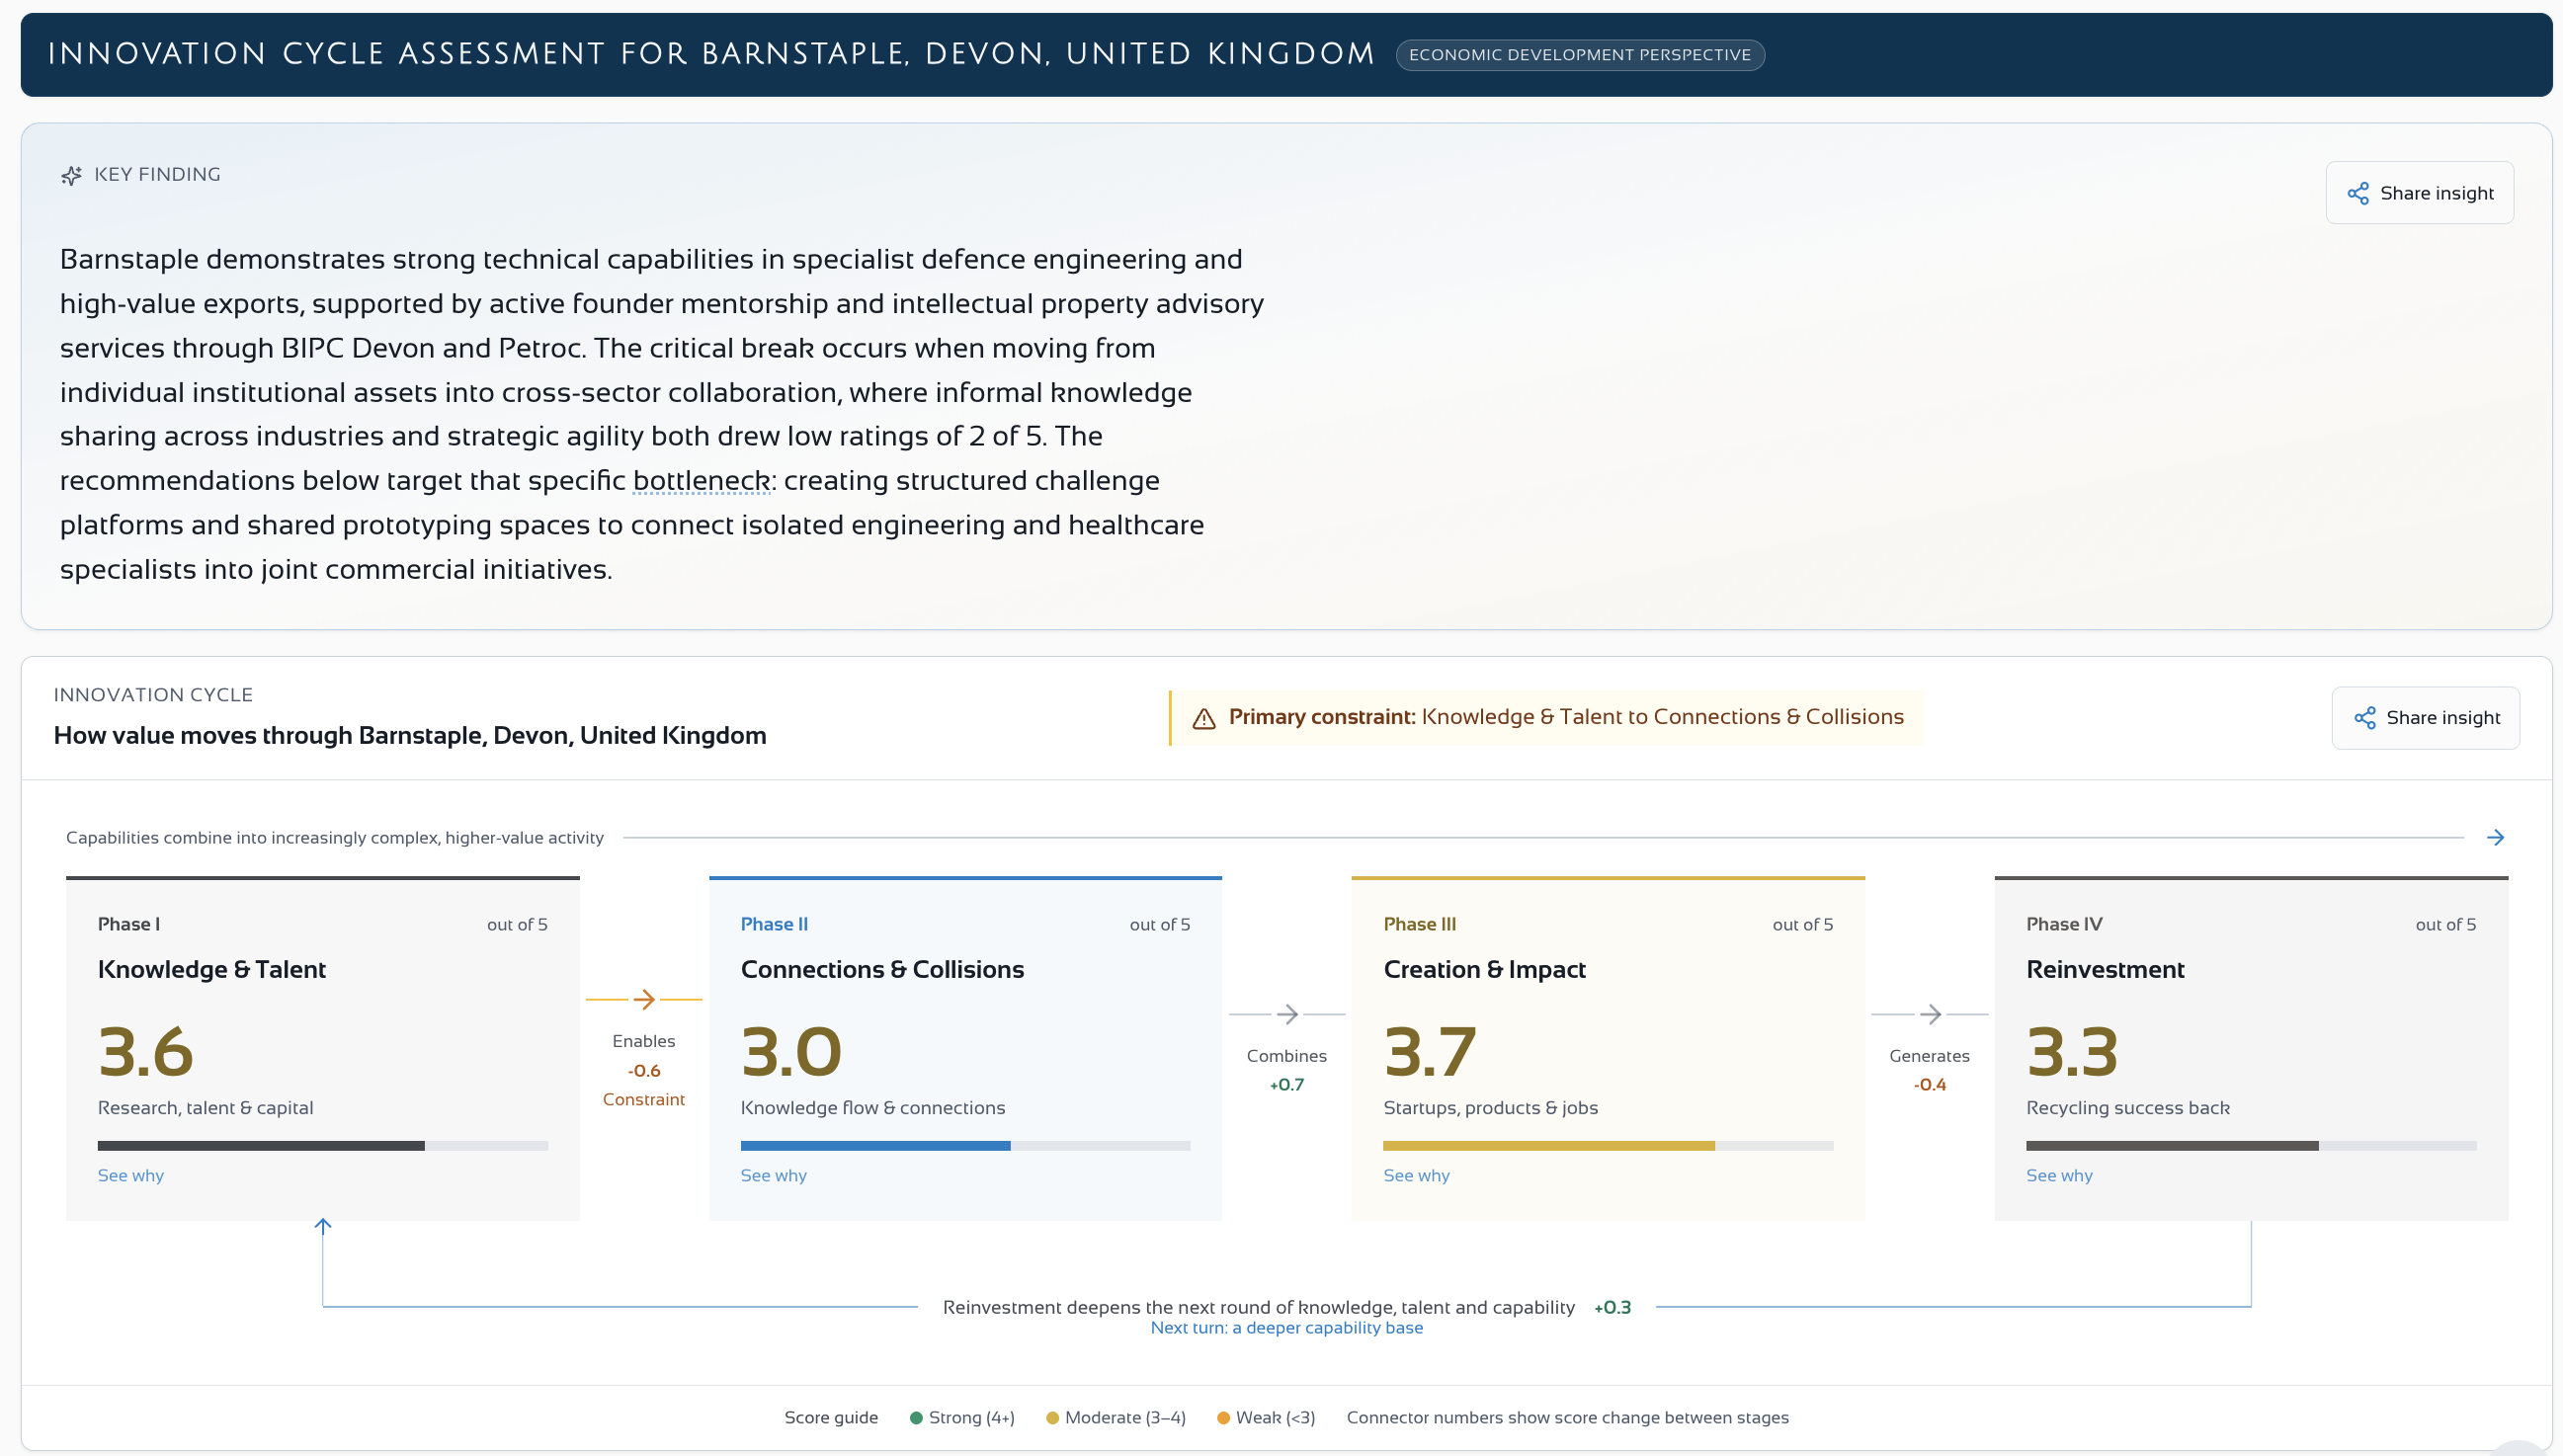Click the Knowledge & Talent heading

coord(212,970)
